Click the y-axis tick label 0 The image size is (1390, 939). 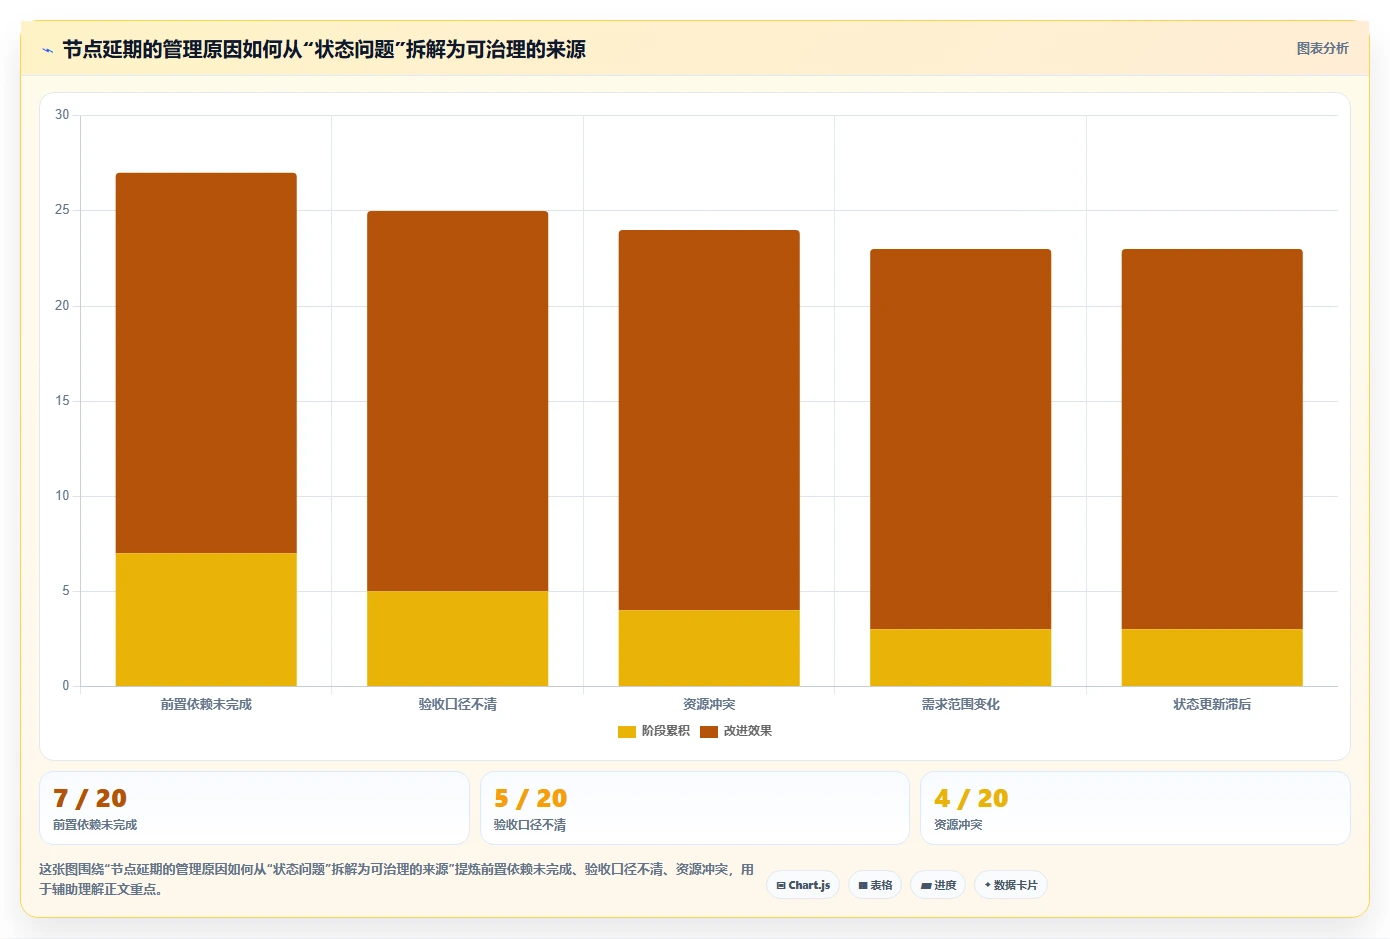tap(66, 686)
